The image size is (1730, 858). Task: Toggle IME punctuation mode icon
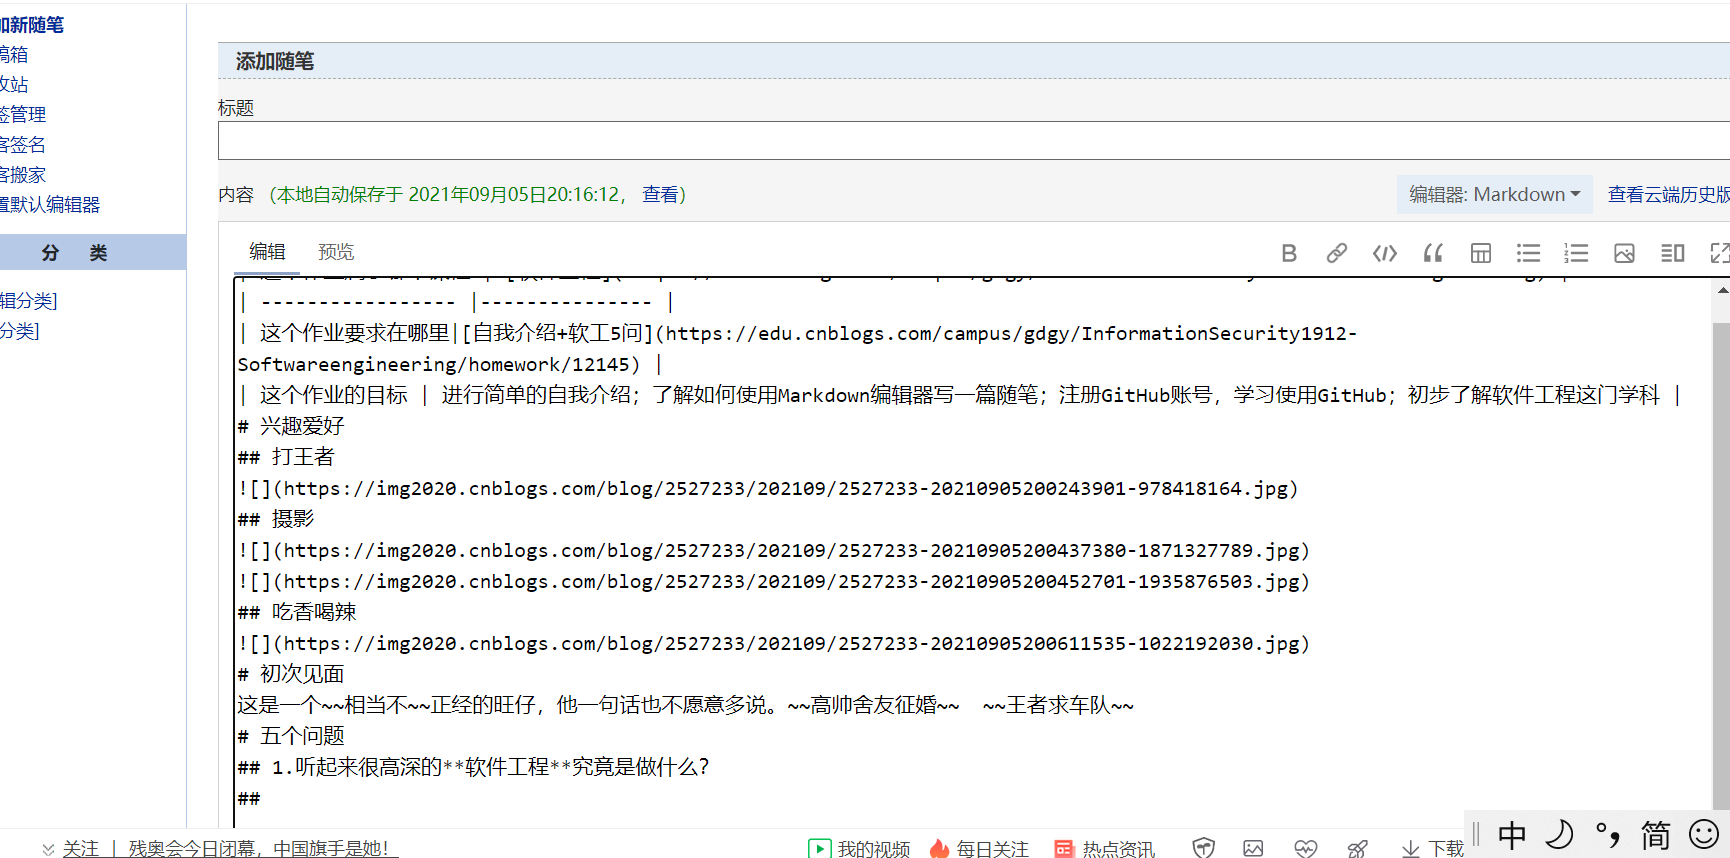(x=1608, y=834)
